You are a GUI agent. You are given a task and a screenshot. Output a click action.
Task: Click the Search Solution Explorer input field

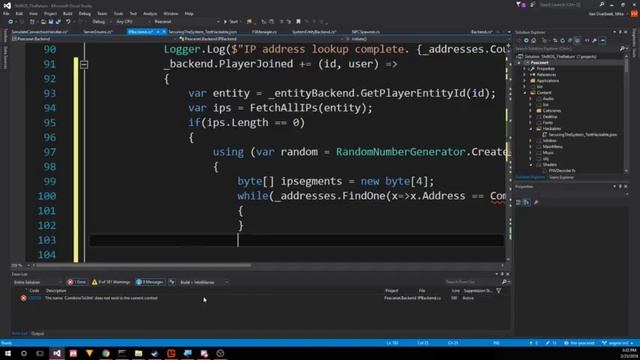click(x=567, y=49)
